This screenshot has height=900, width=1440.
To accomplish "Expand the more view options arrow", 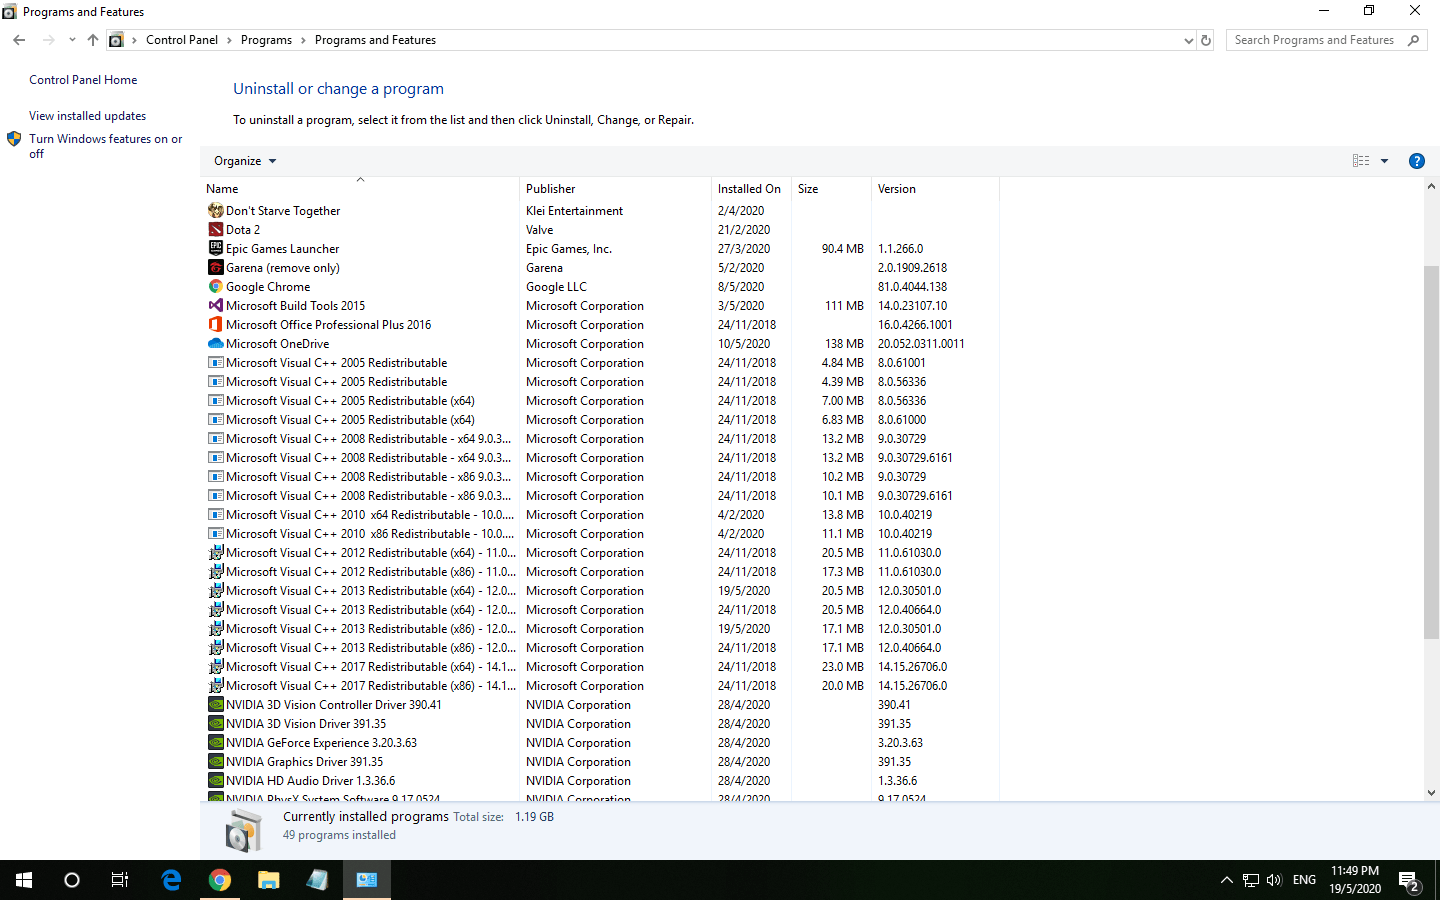I will point(1385,161).
